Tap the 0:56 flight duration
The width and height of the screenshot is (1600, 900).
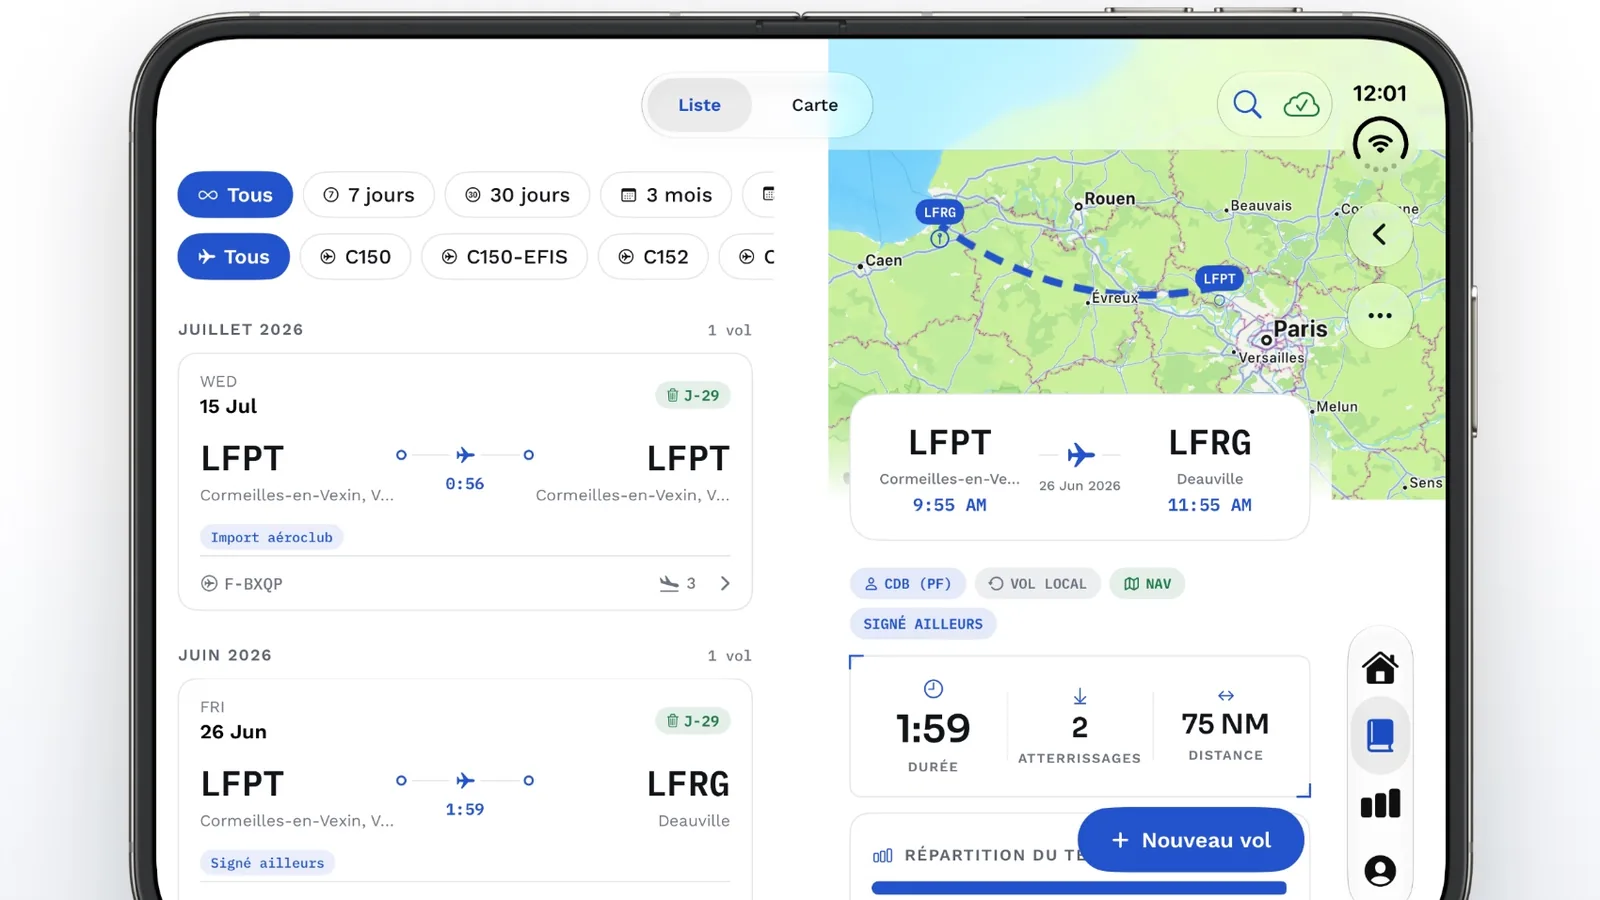point(465,484)
